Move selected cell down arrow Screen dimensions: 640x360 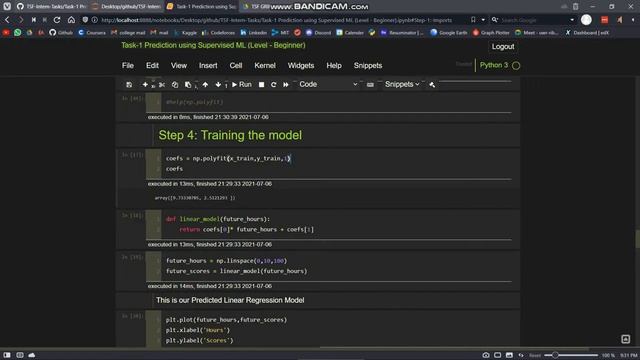(x=218, y=84)
